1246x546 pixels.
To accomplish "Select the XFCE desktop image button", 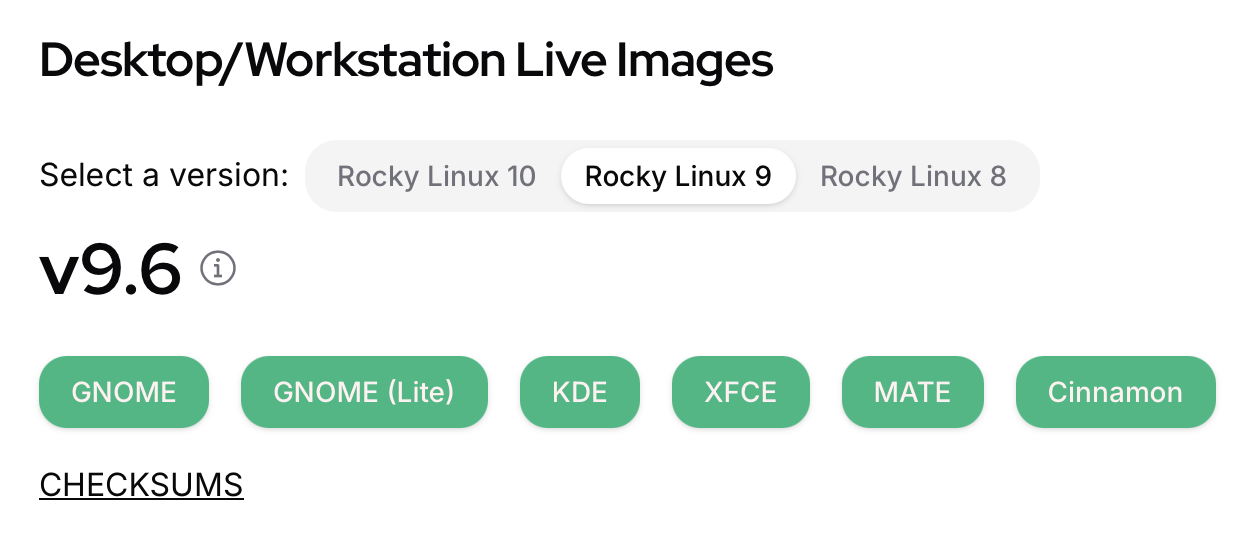I will tap(741, 392).
